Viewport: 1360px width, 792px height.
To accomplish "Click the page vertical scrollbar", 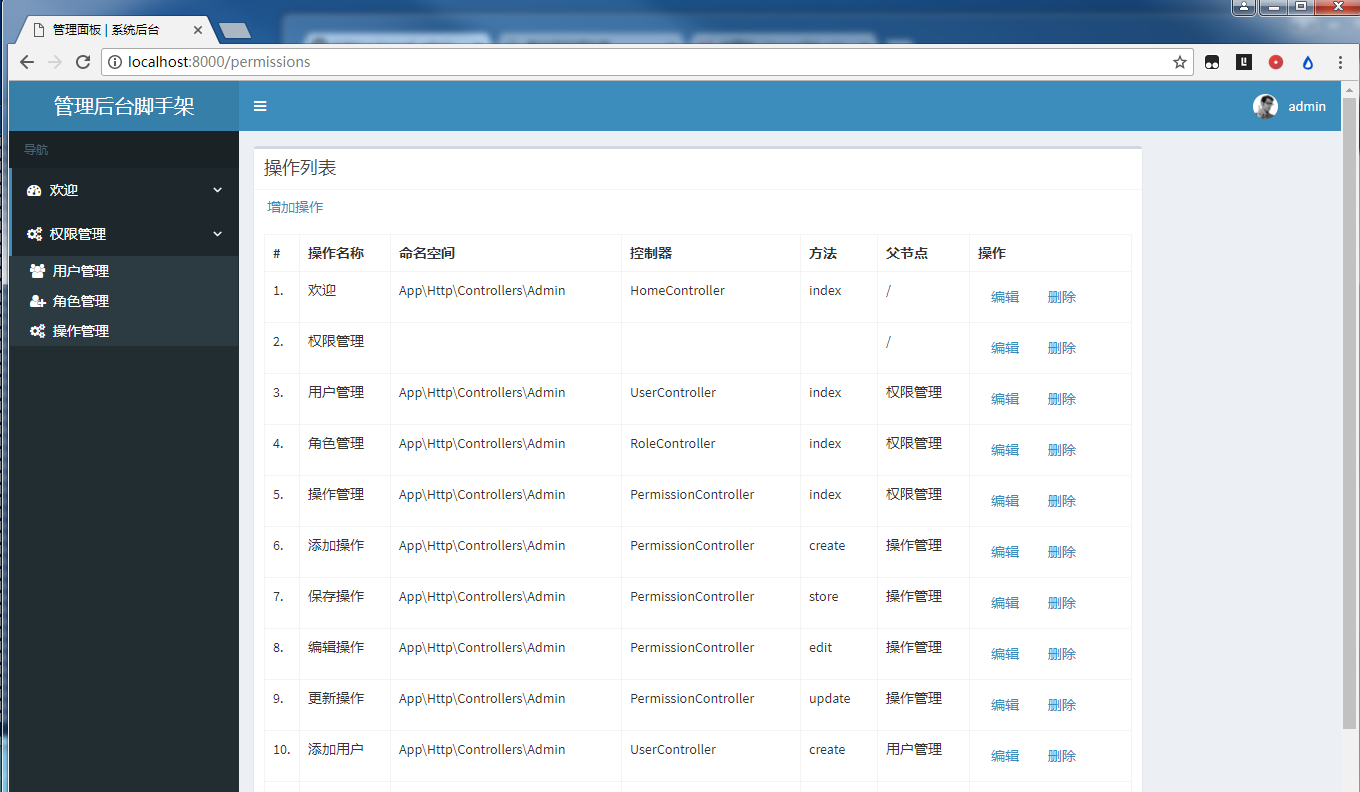I will [x=1350, y=412].
